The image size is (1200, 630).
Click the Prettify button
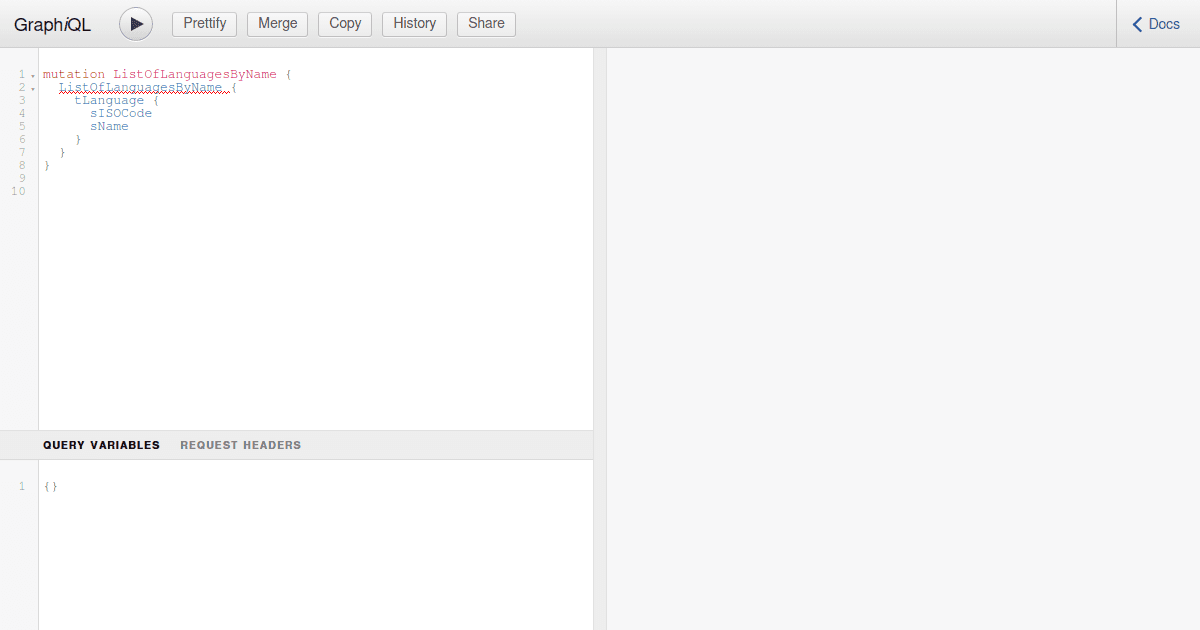coord(205,24)
